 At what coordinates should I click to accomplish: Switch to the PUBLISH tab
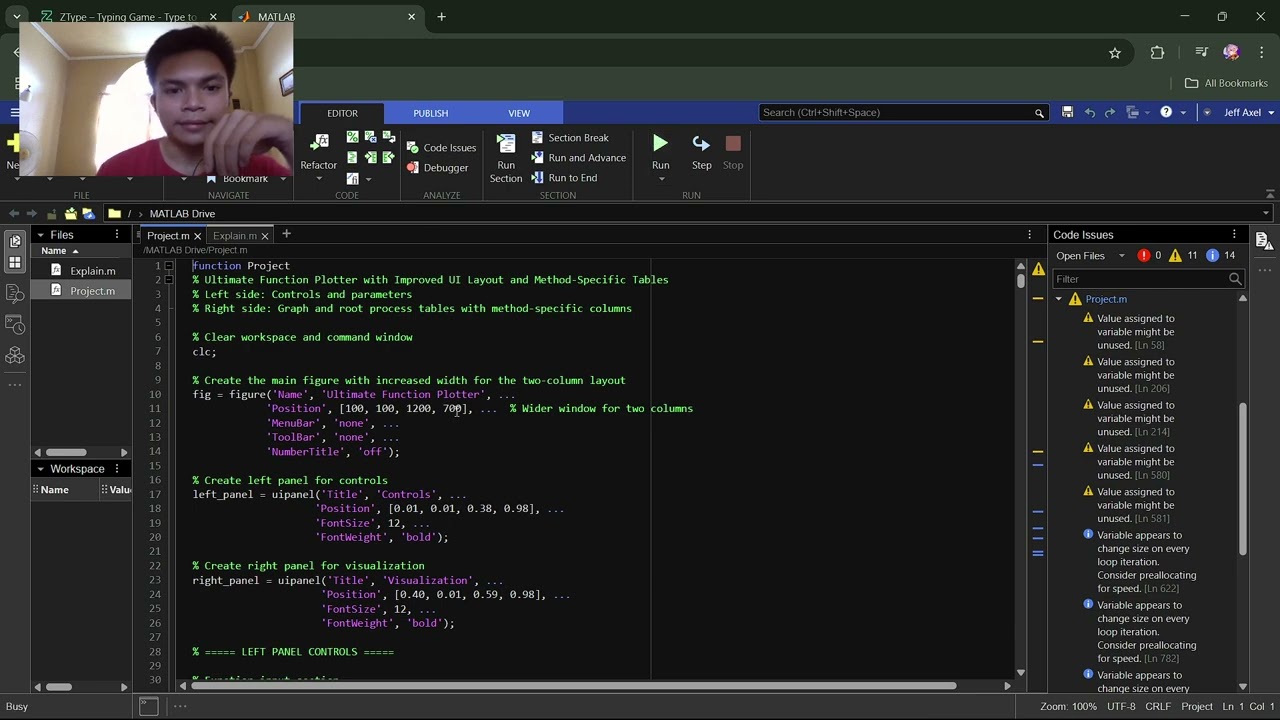click(x=431, y=113)
